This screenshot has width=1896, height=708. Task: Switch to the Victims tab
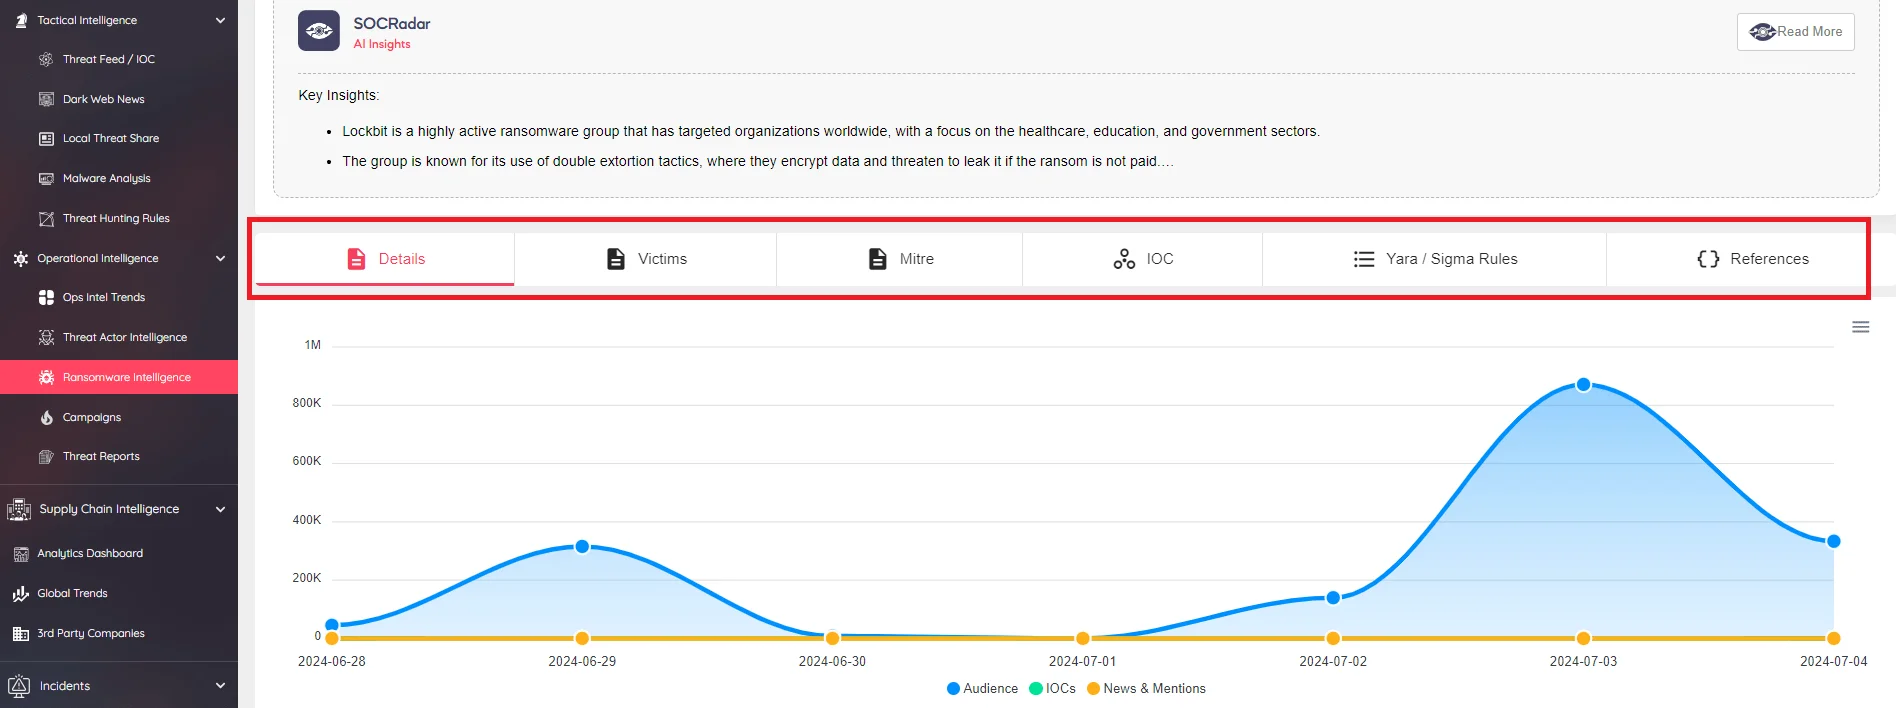646,259
